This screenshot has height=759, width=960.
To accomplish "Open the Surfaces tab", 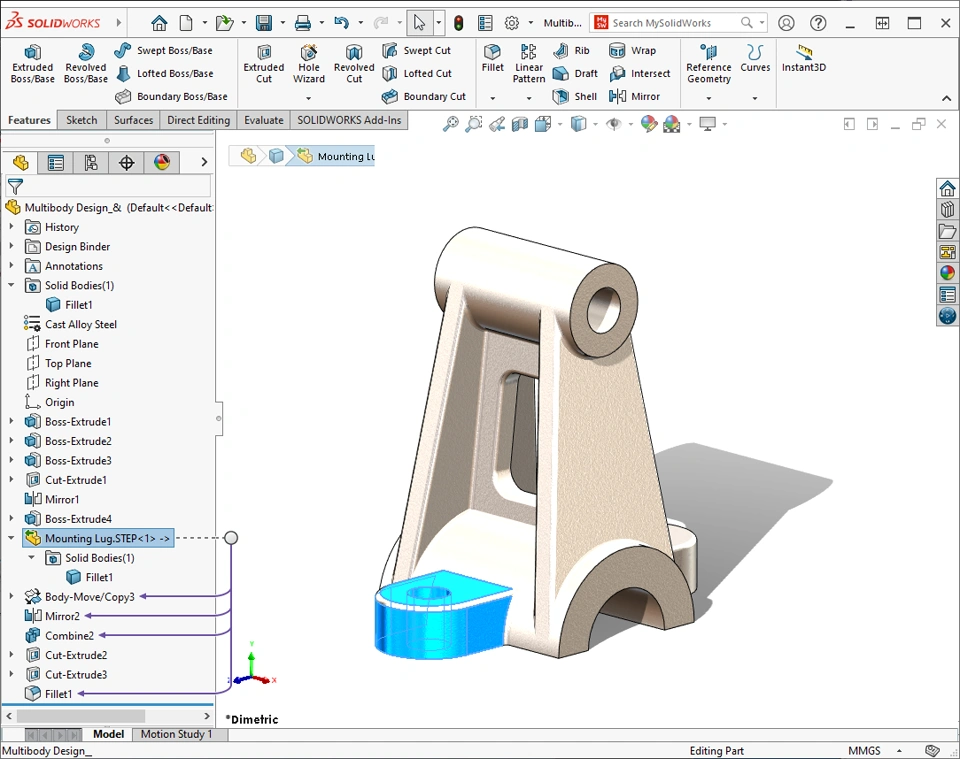I will point(133,120).
